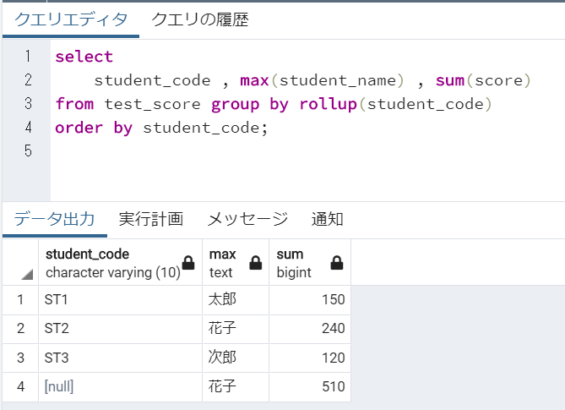Show the メッセージ tab
The height and width of the screenshot is (410, 565).
coord(247,219)
